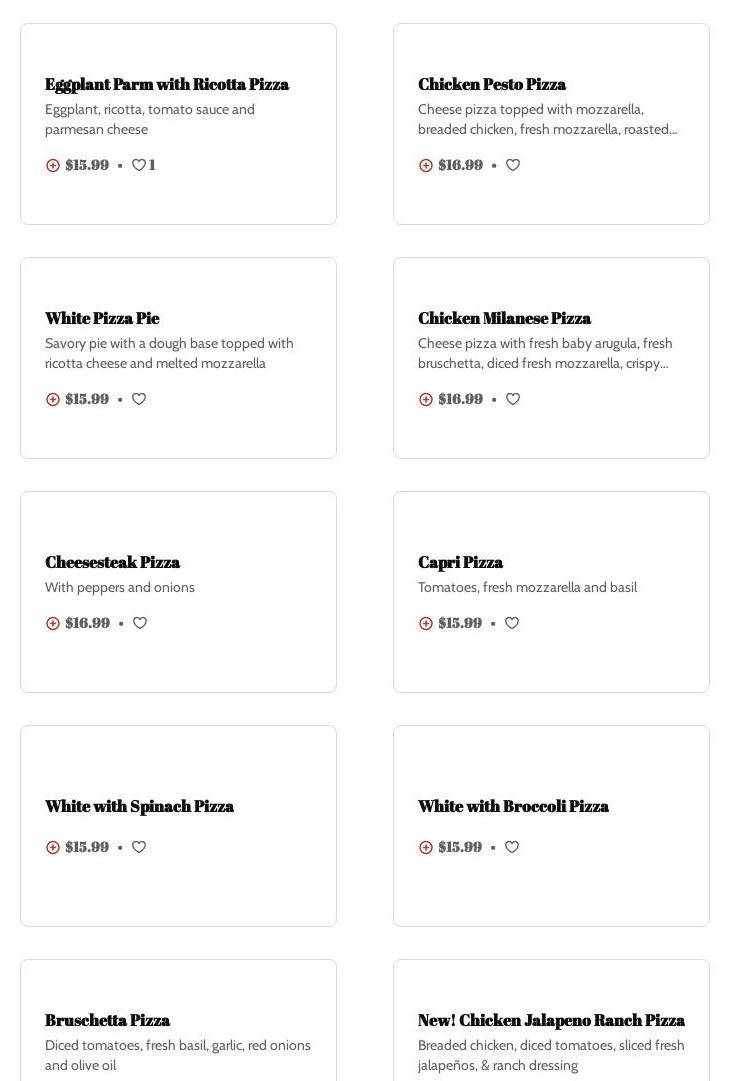Like the Capri Pizza
The image size is (750, 1081).
[512, 623]
